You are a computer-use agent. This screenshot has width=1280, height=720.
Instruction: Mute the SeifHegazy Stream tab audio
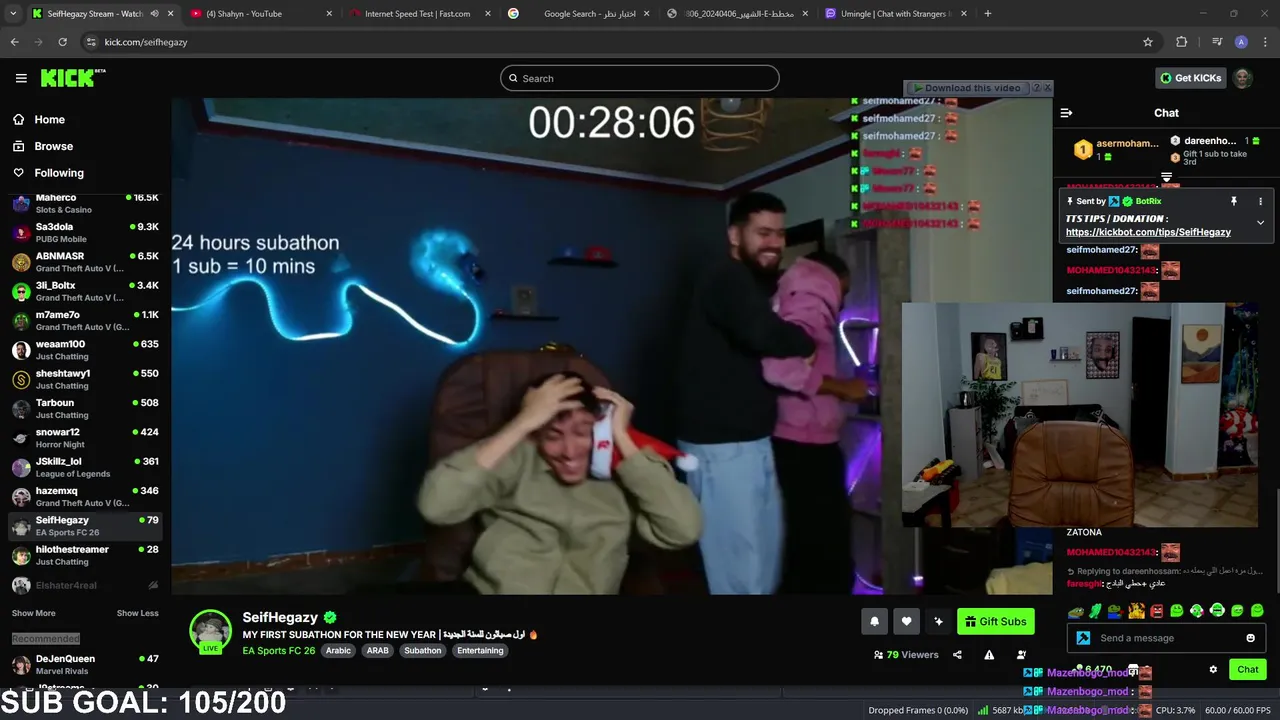click(x=154, y=14)
